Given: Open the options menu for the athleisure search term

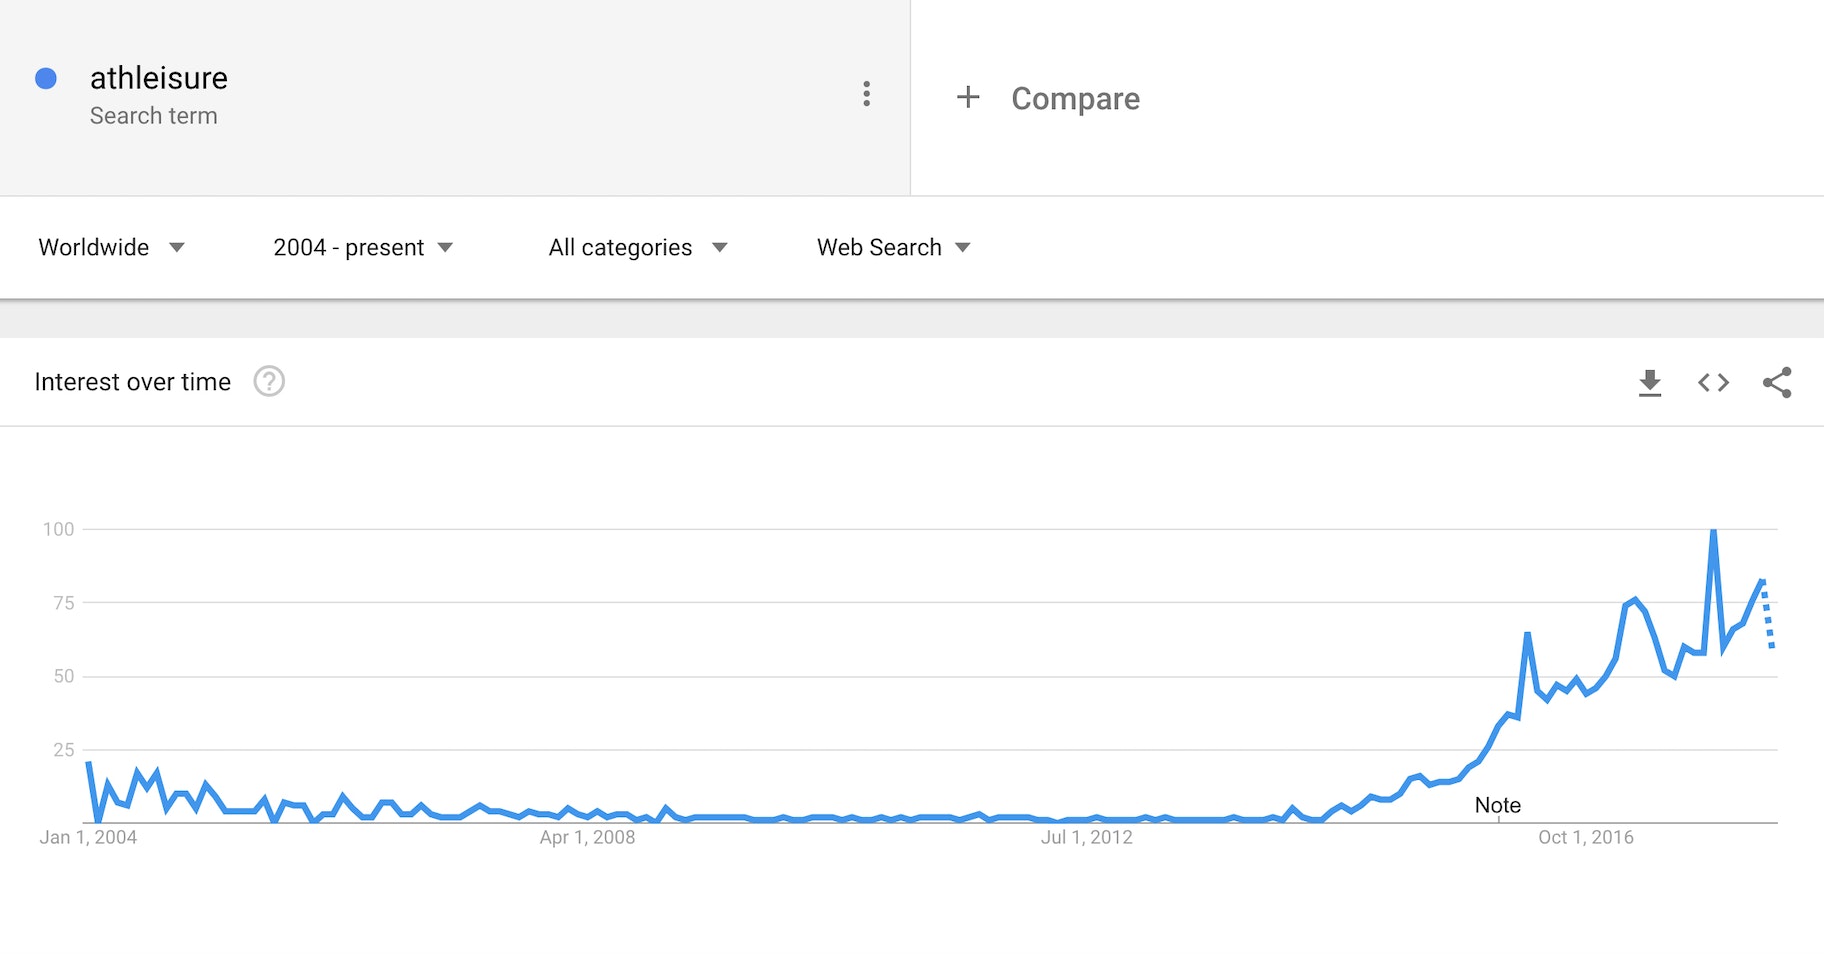Looking at the screenshot, I should click(867, 94).
